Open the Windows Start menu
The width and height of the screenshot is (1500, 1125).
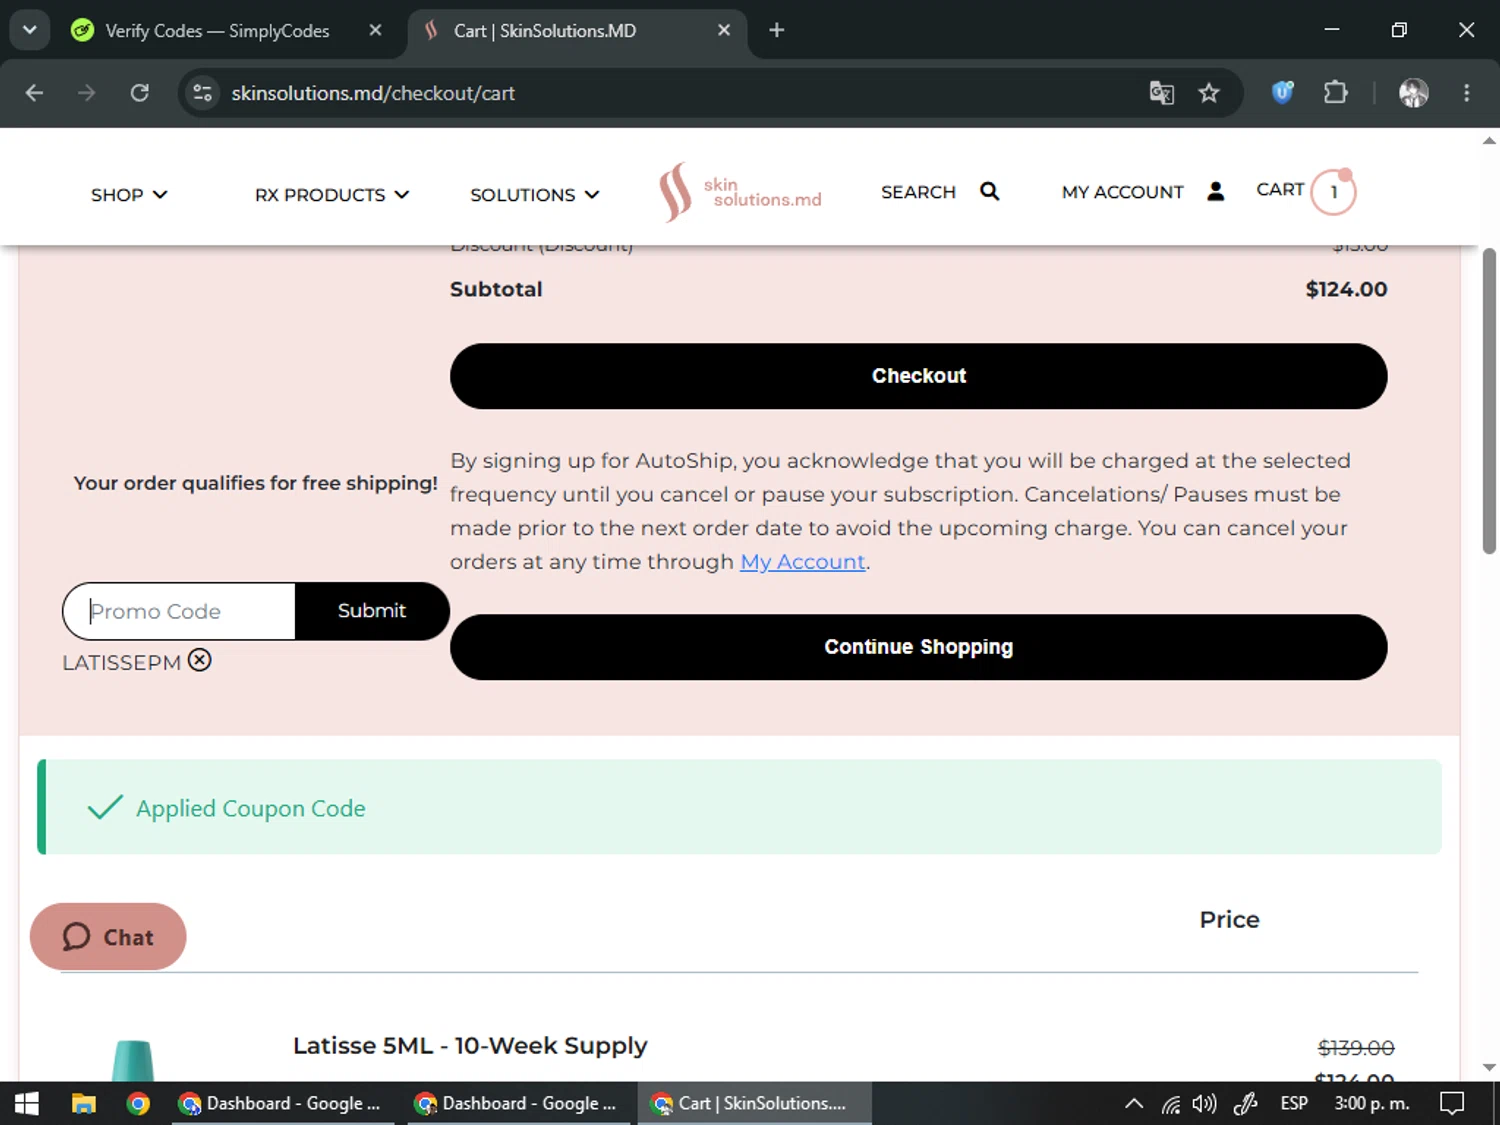(x=27, y=1103)
